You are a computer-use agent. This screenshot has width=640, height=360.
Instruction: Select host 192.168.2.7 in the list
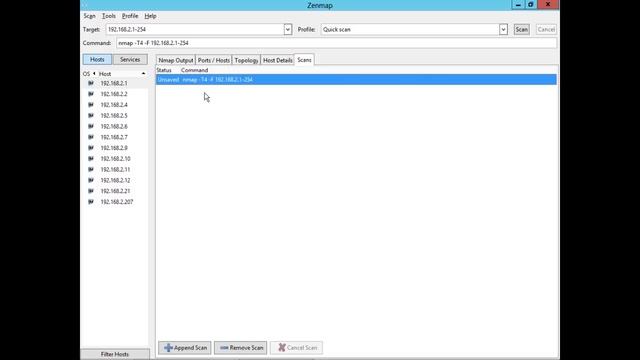pos(115,137)
